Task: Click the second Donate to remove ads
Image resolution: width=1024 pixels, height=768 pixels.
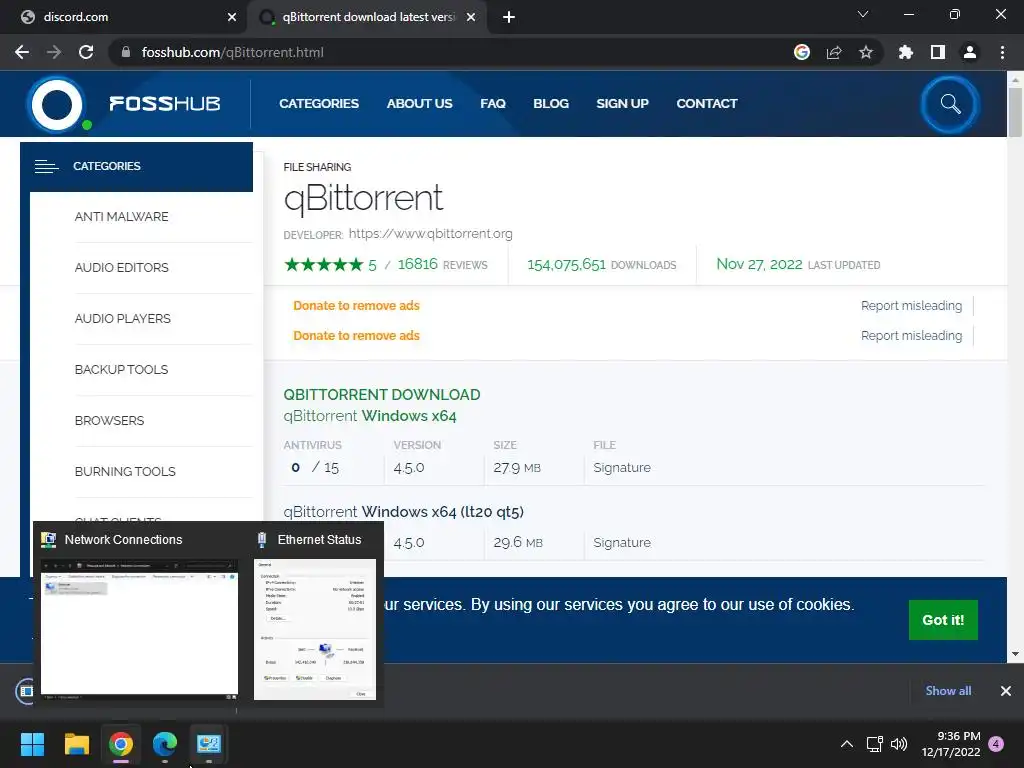Action: click(356, 336)
